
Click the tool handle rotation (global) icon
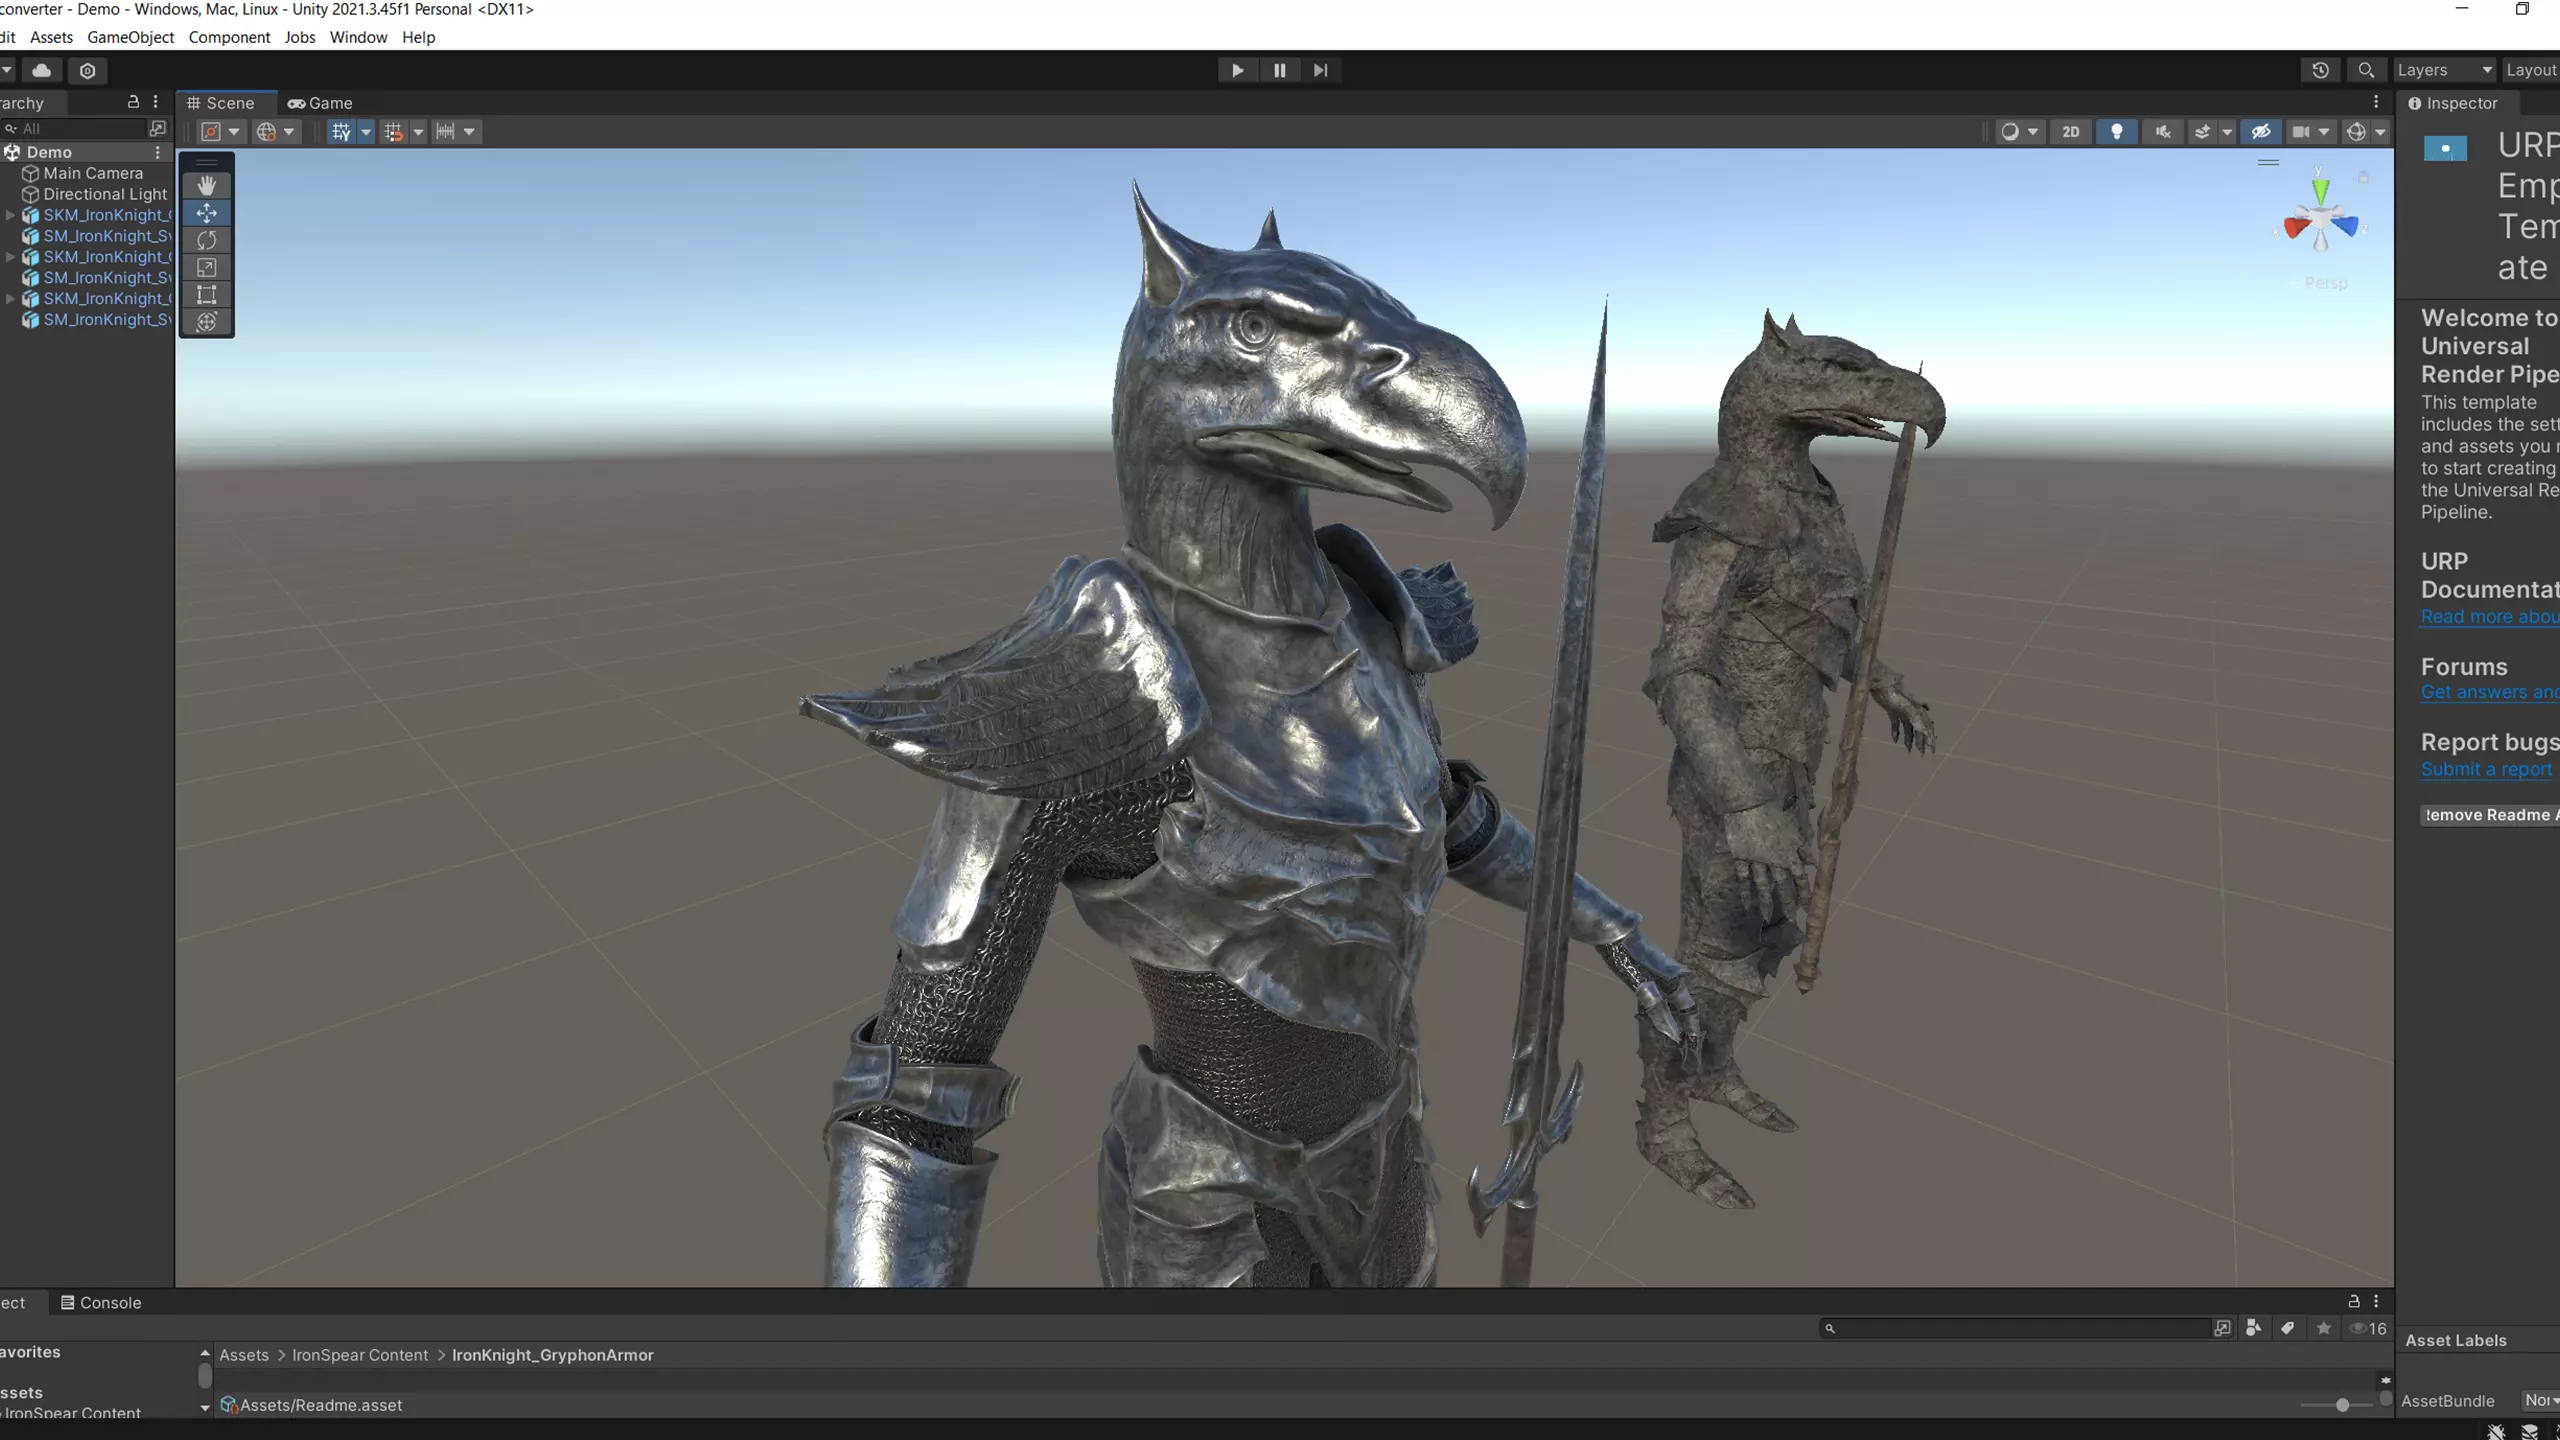[266, 132]
